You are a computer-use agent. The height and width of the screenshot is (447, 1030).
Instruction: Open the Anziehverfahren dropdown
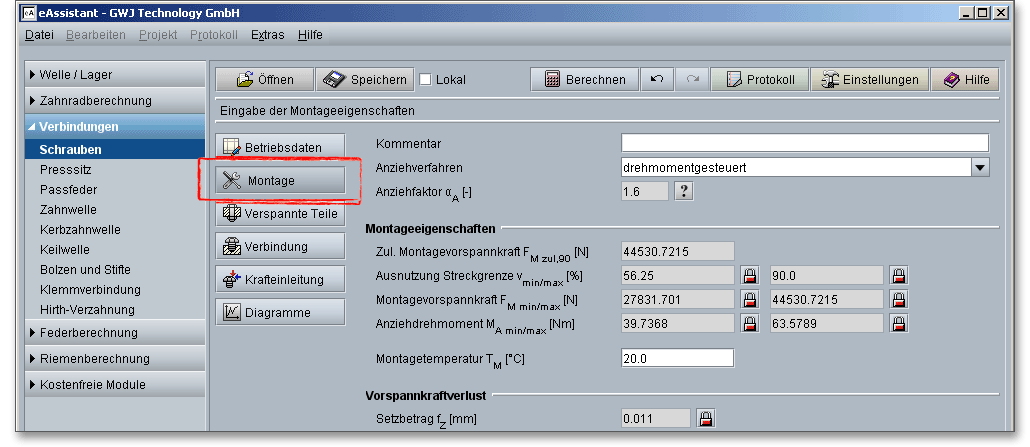coord(980,168)
